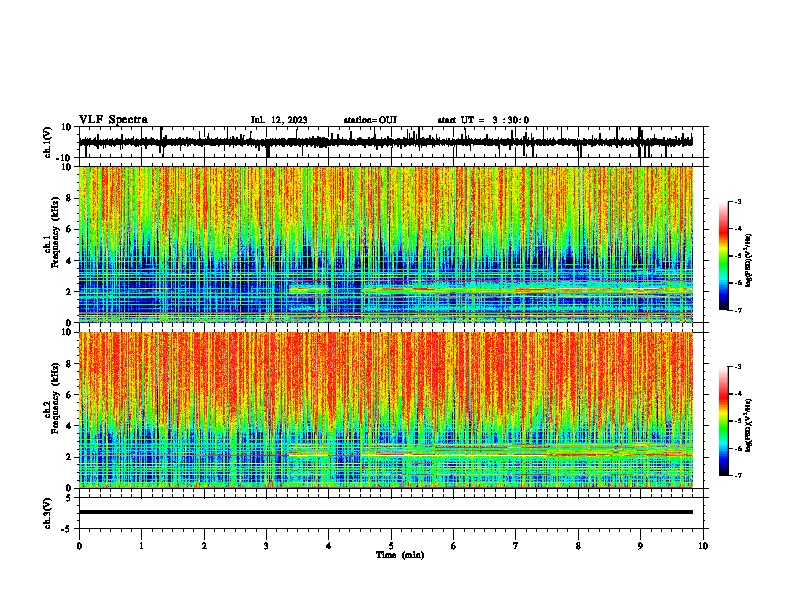This screenshot has width=792, height=612.
Task: Click the 8 kHz tick on ch.1 frequency axis
Action: 69,198
